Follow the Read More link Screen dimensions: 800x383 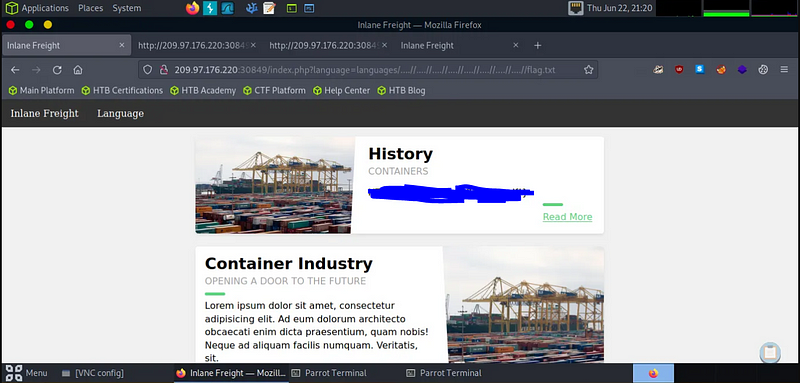coord(567,217)
